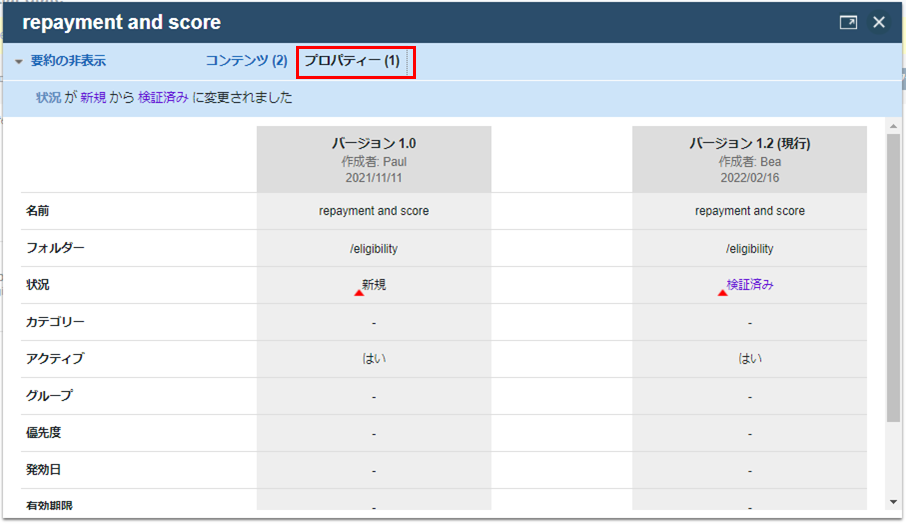This screenshot has width=906, height=525.
Task: Click the 優先度 row label
Action: tap(43, 433)
